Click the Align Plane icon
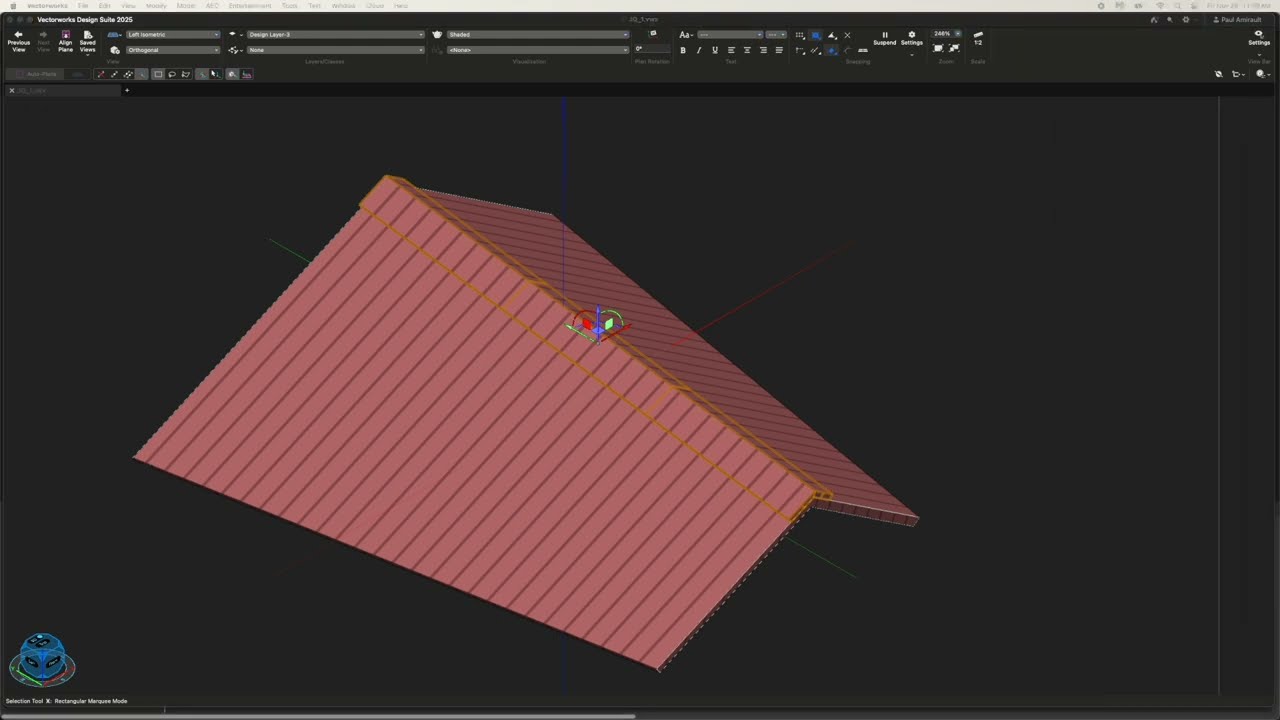The width and height of the screenshot is (1280, 720). point(65,34)
